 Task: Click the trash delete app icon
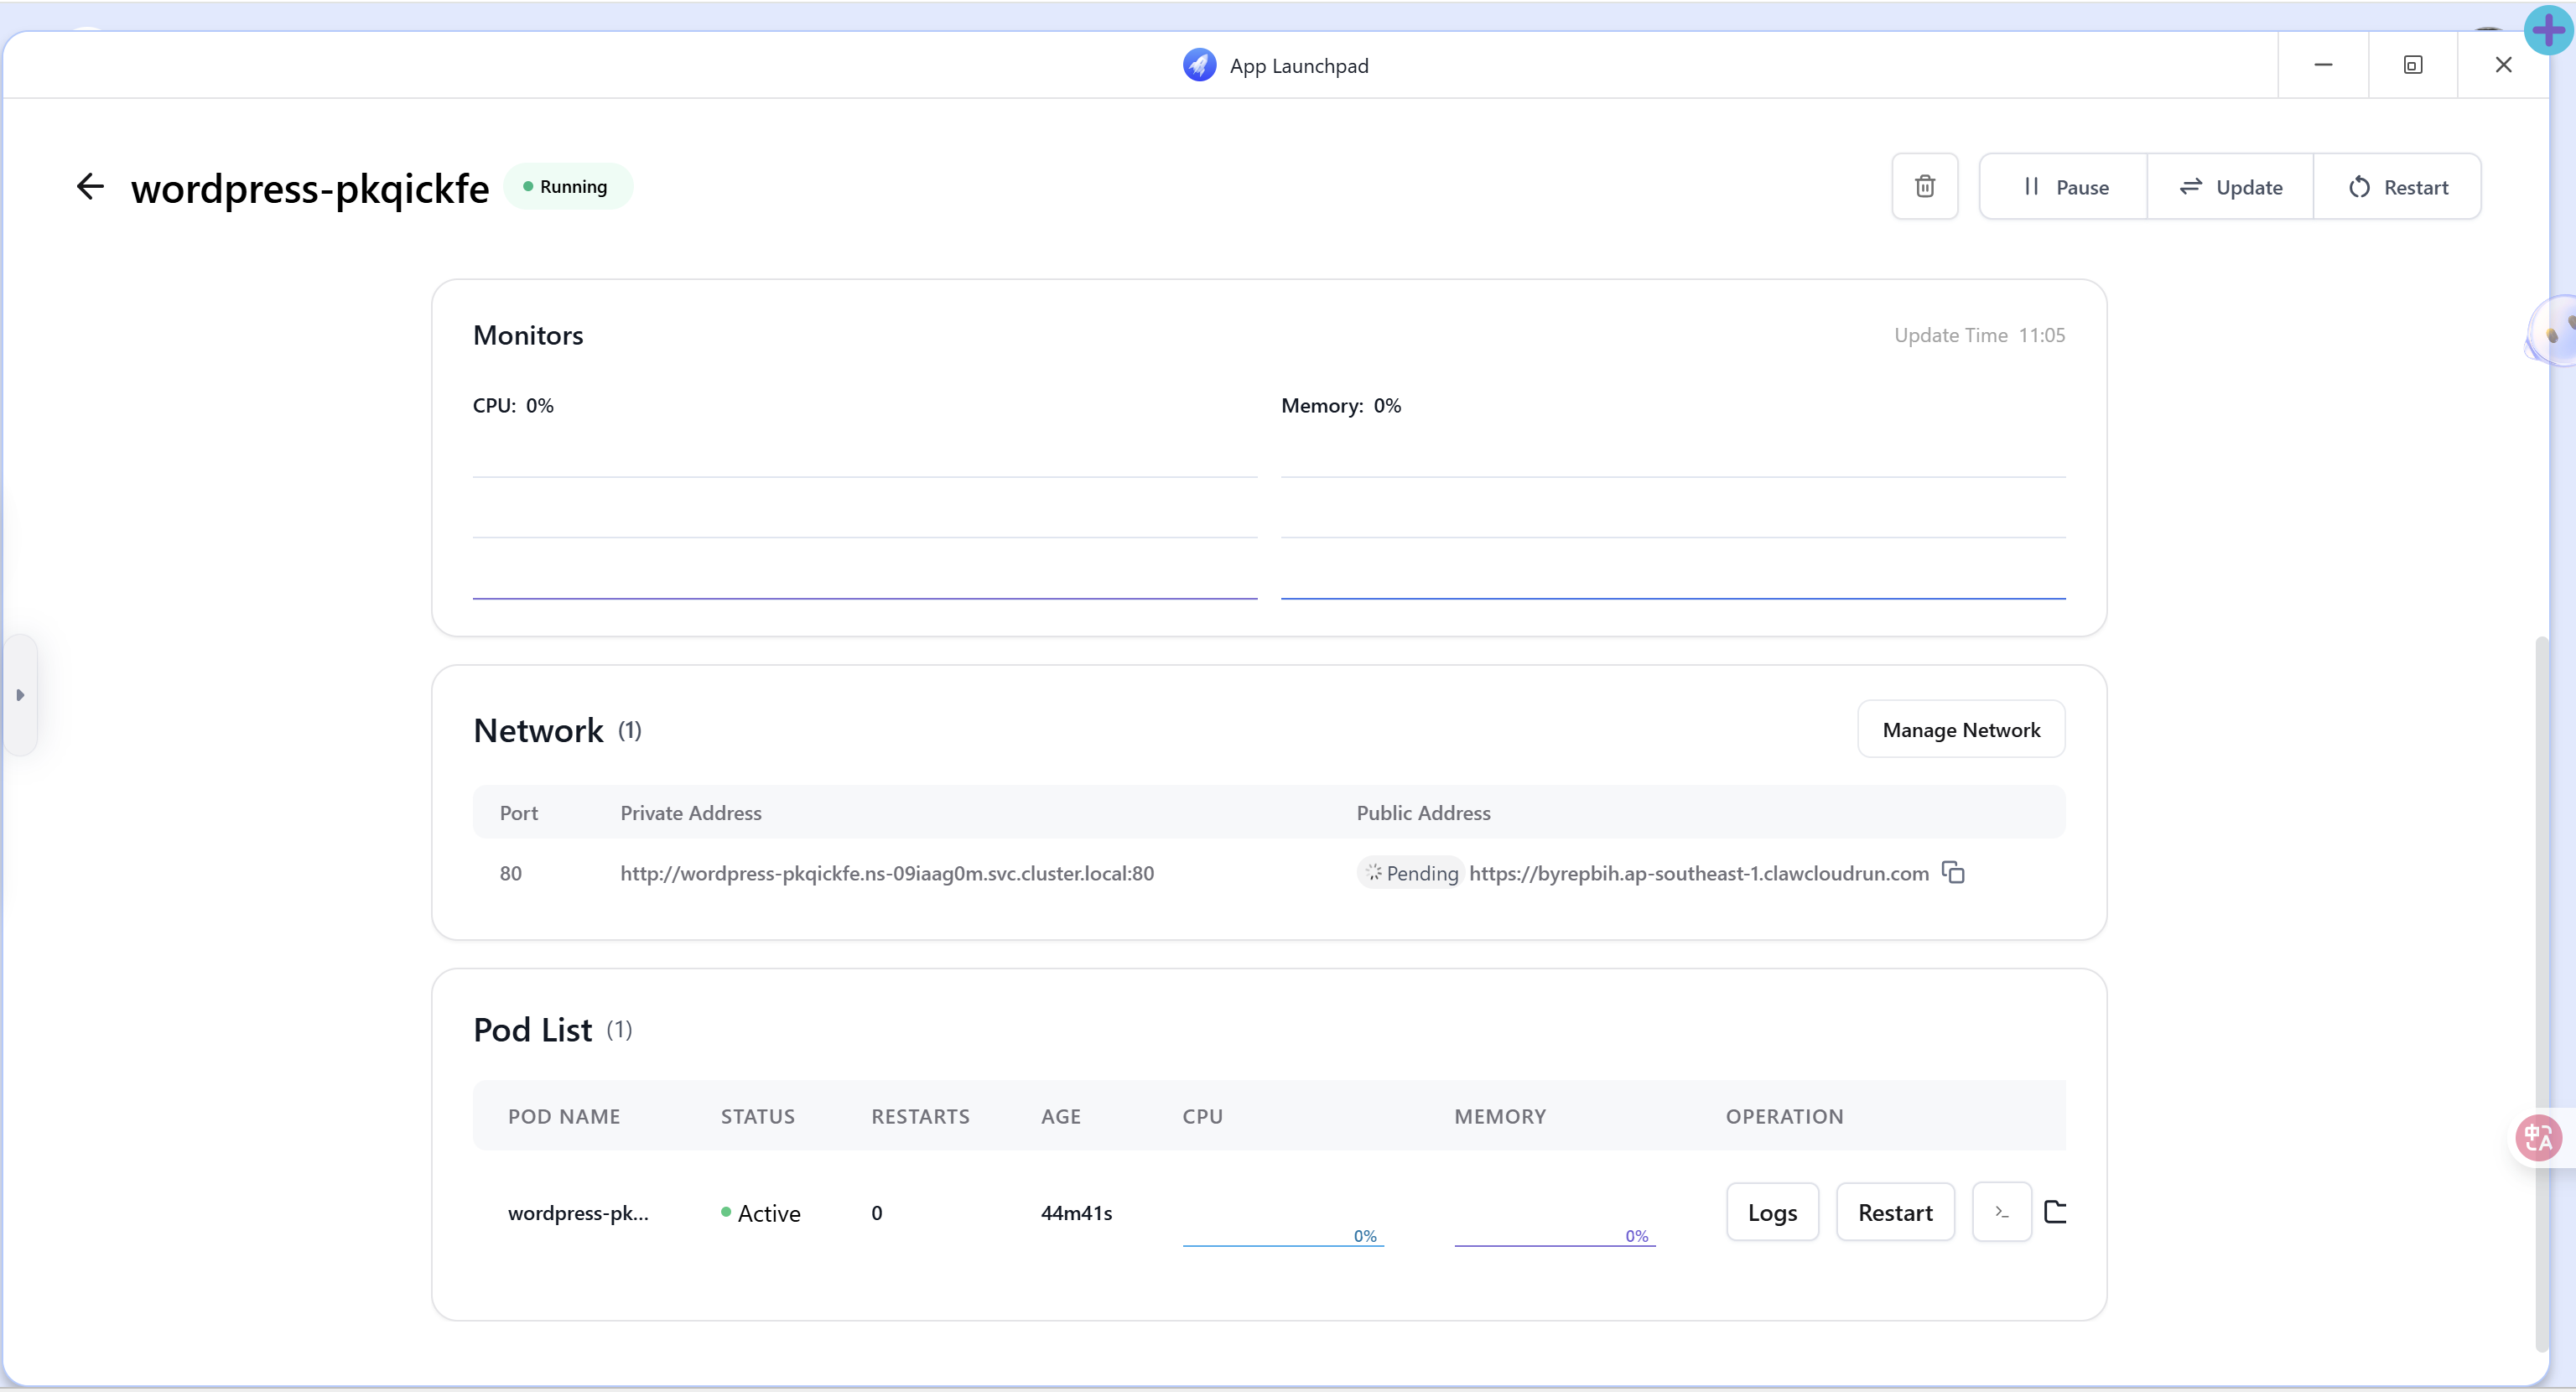tap(1924, 187)
